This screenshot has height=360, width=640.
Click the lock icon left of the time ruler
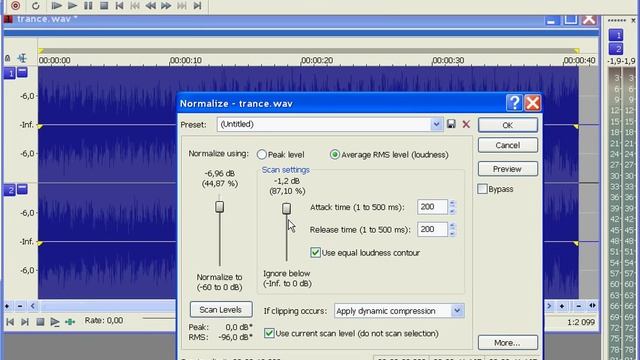(x=7, y=58)
